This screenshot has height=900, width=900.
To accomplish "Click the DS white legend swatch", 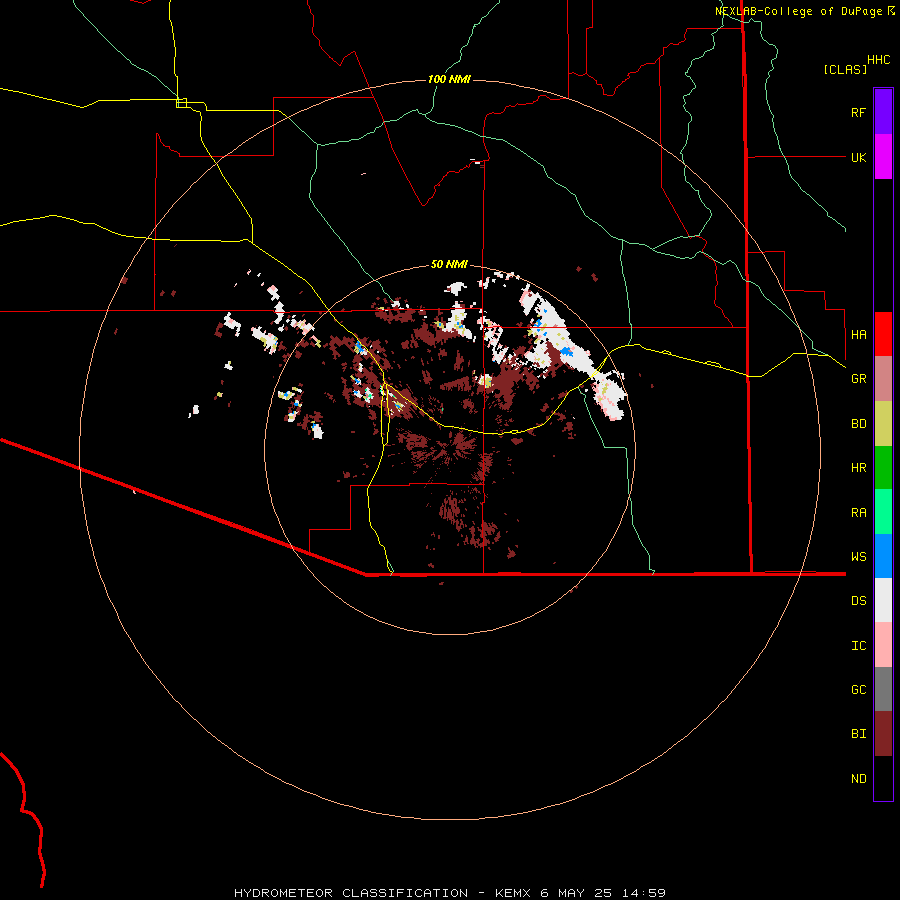I will (883, 600).
